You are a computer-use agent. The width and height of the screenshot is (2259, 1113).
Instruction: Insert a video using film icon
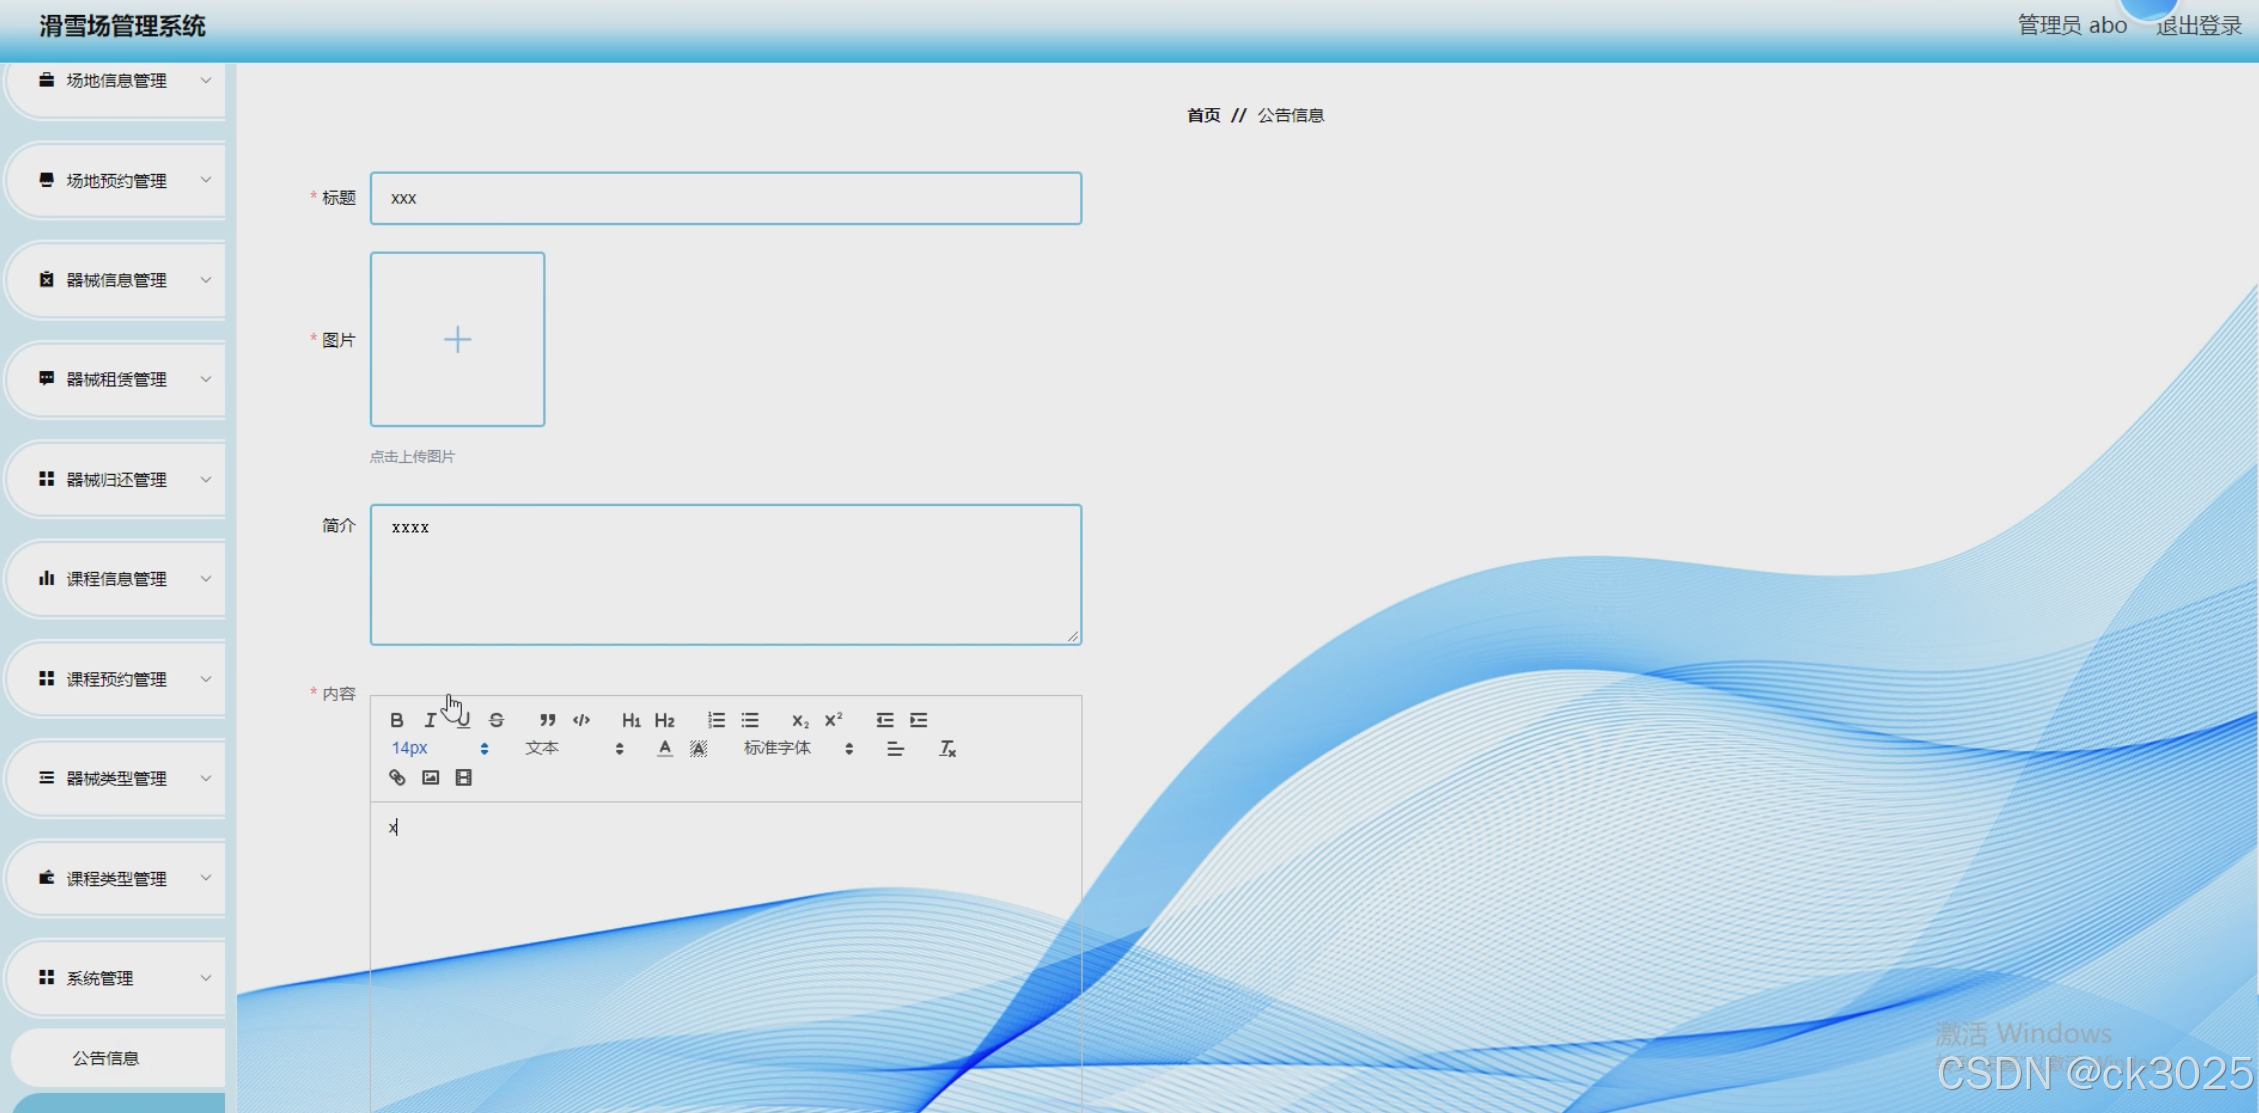pos(463,778)
